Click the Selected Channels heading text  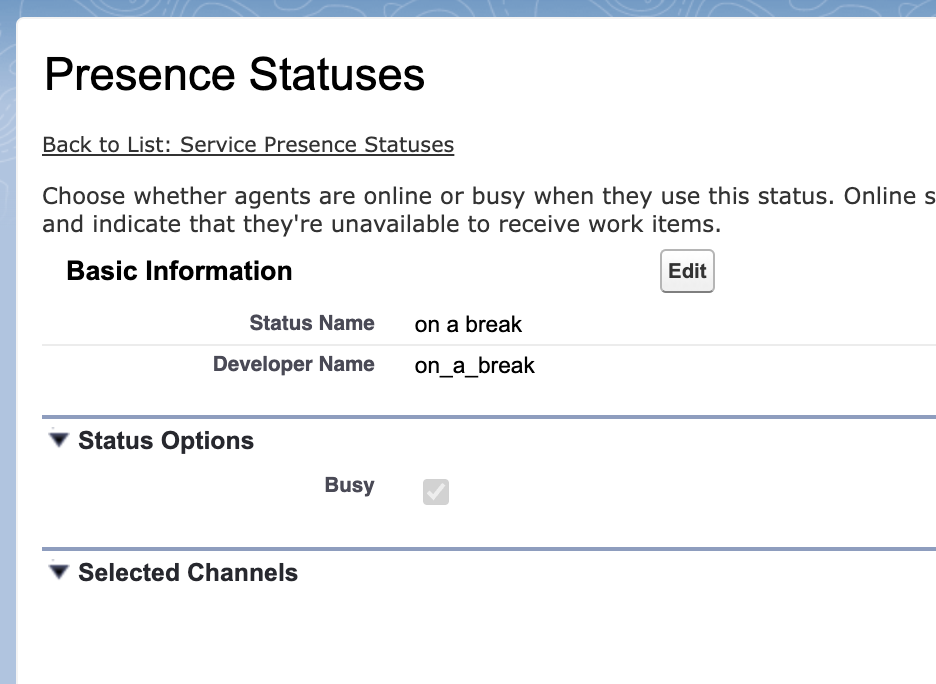click(x=188, y=573)
